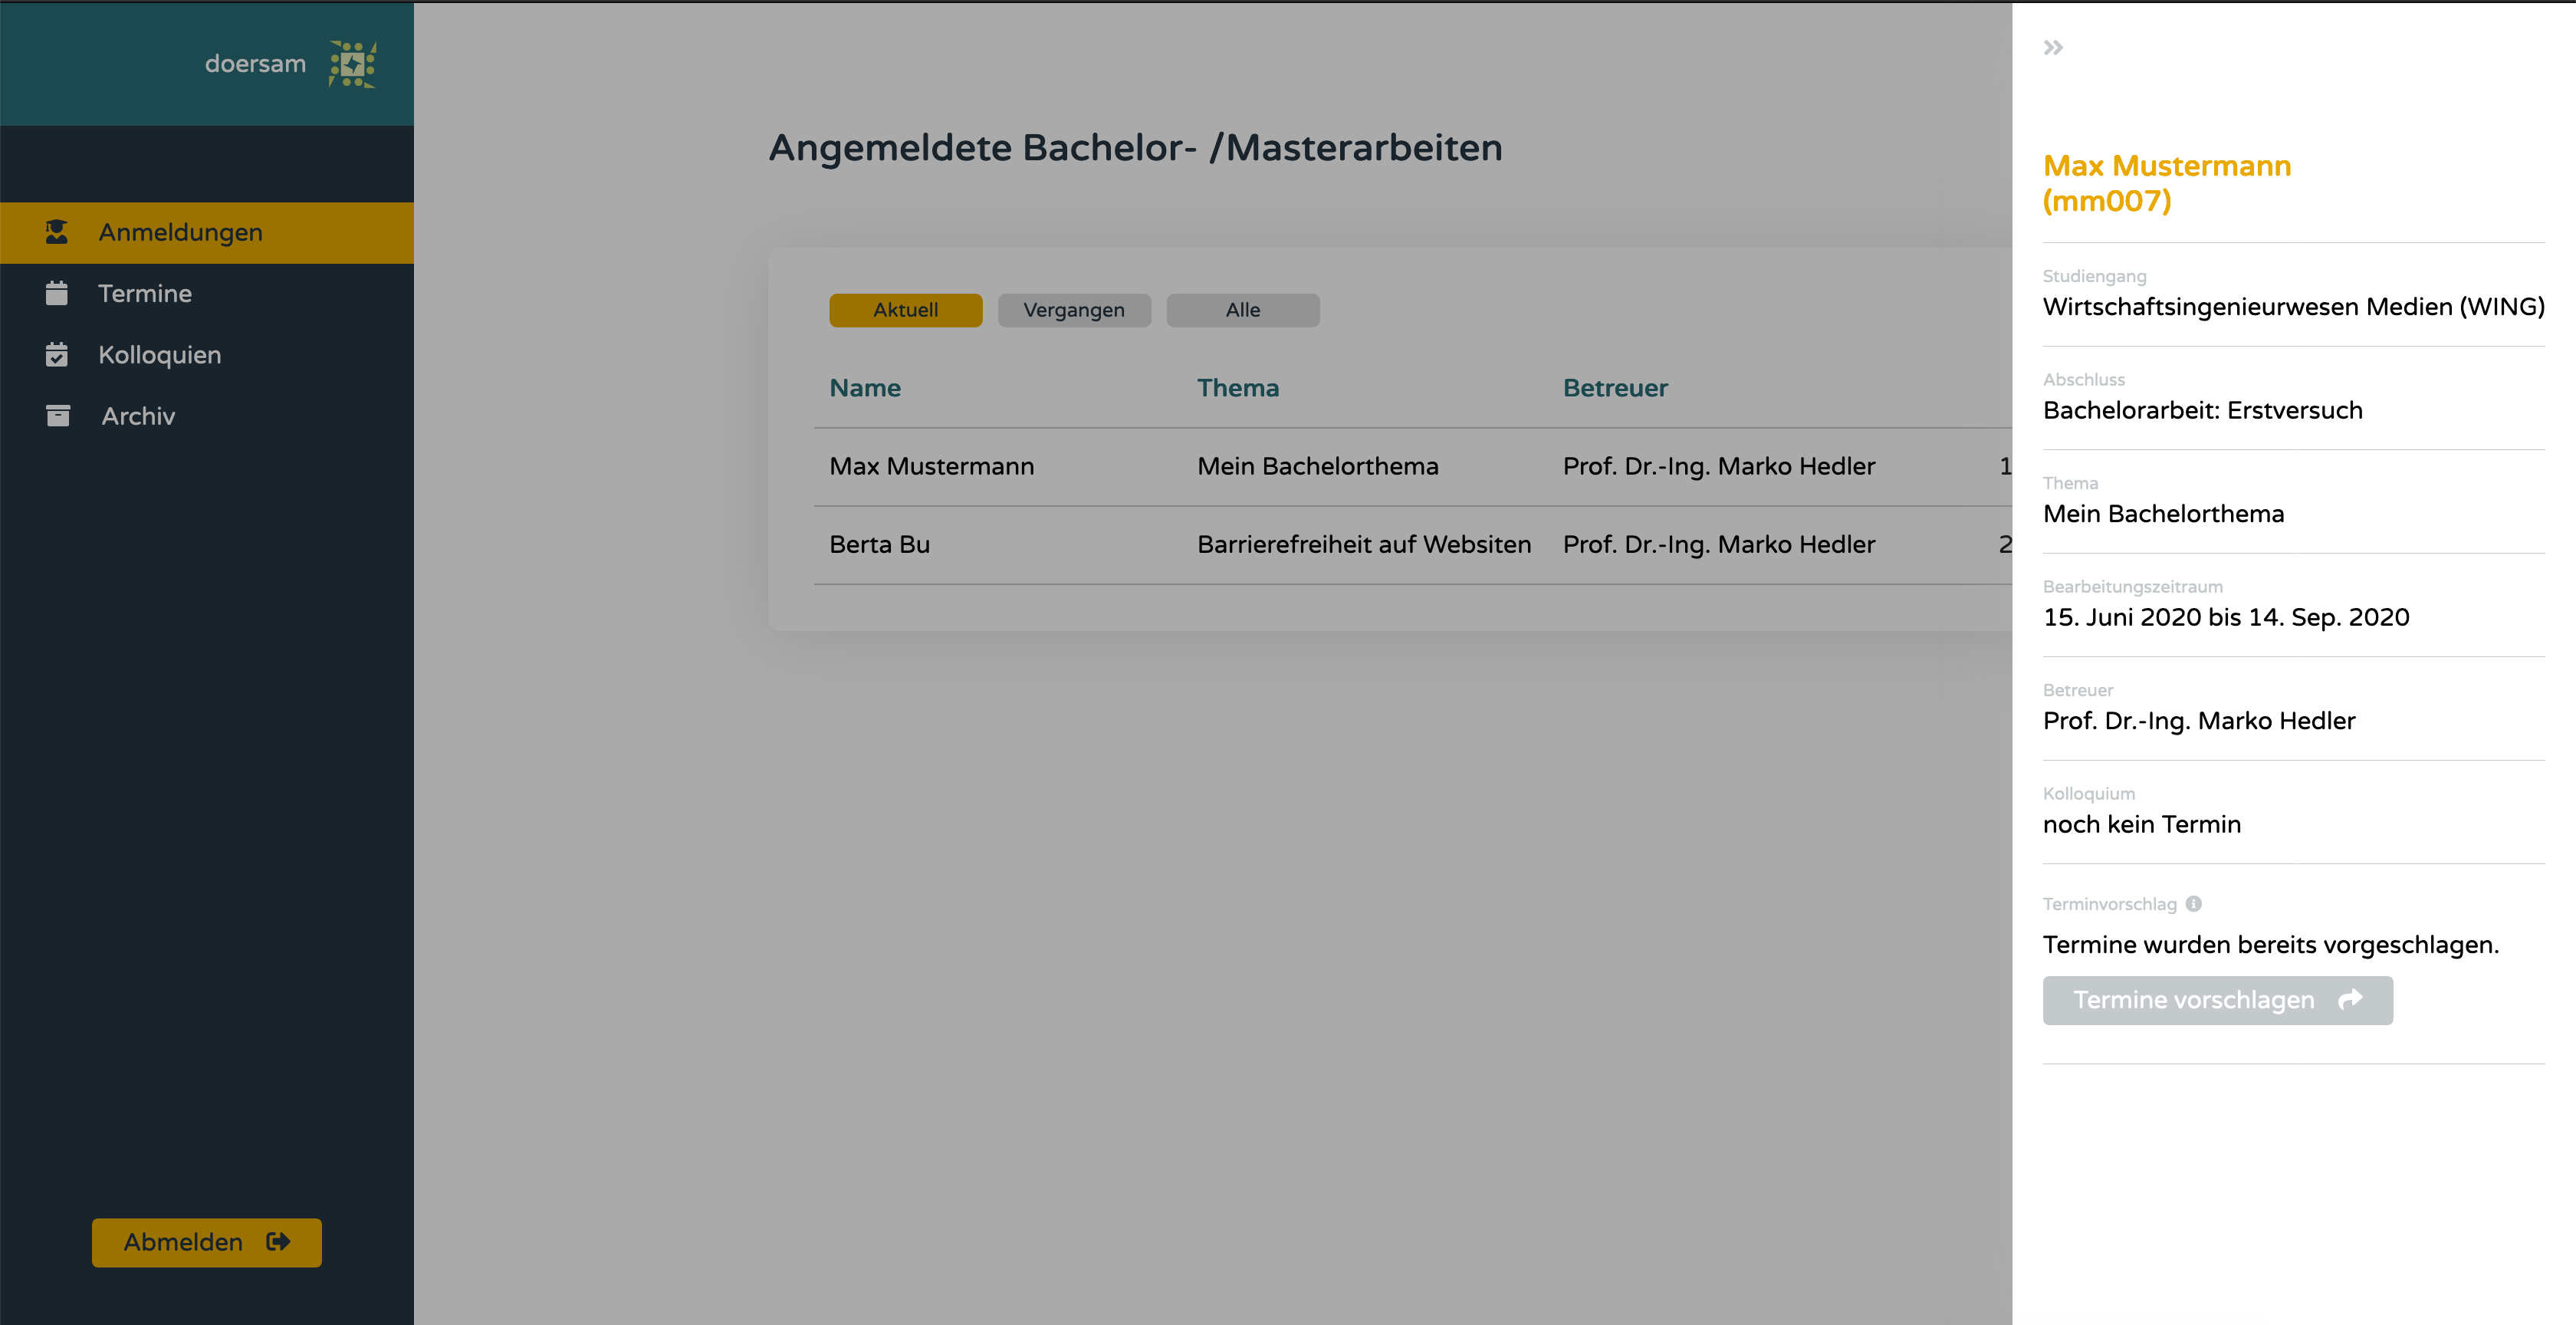Click the sign-out icon on Abmelden
Screen dimensions: 2576x1325
[278, 1242]
